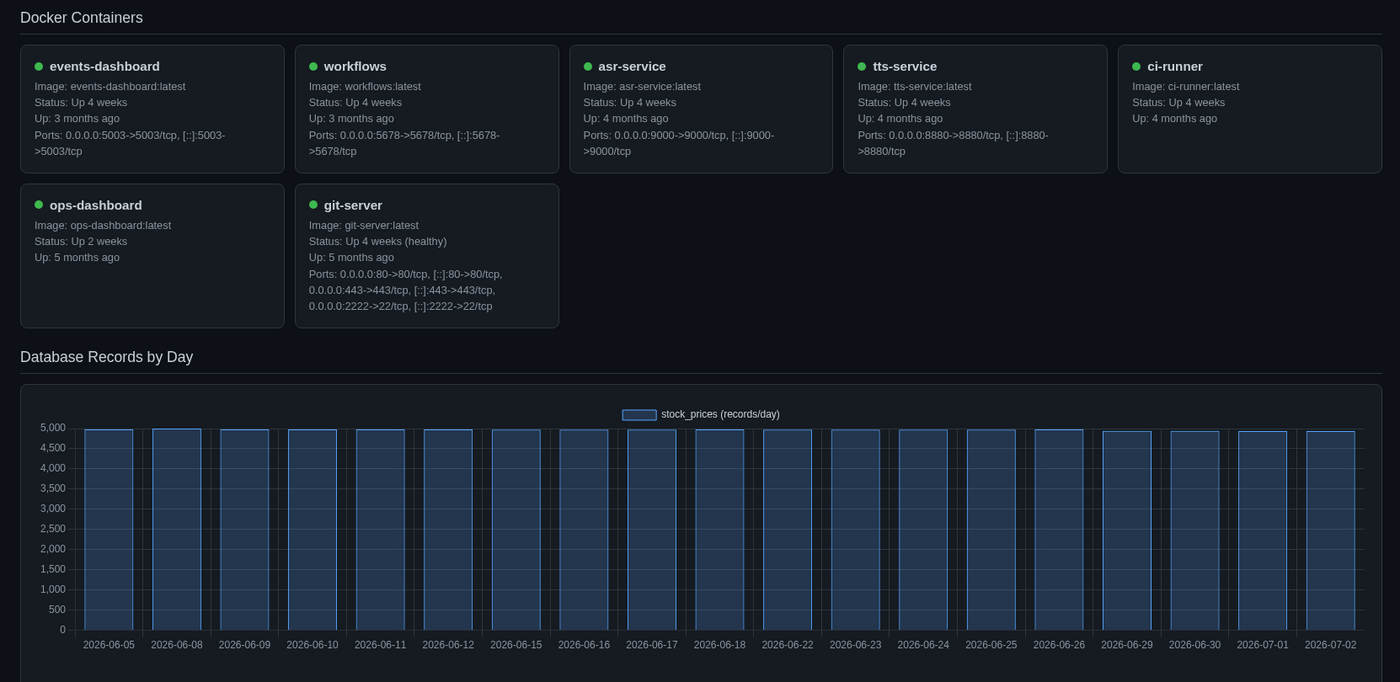Click 'Image: ci-runner:latest' text
This screenshot has width=1400, height=682.
click(x=1186, y=86)
